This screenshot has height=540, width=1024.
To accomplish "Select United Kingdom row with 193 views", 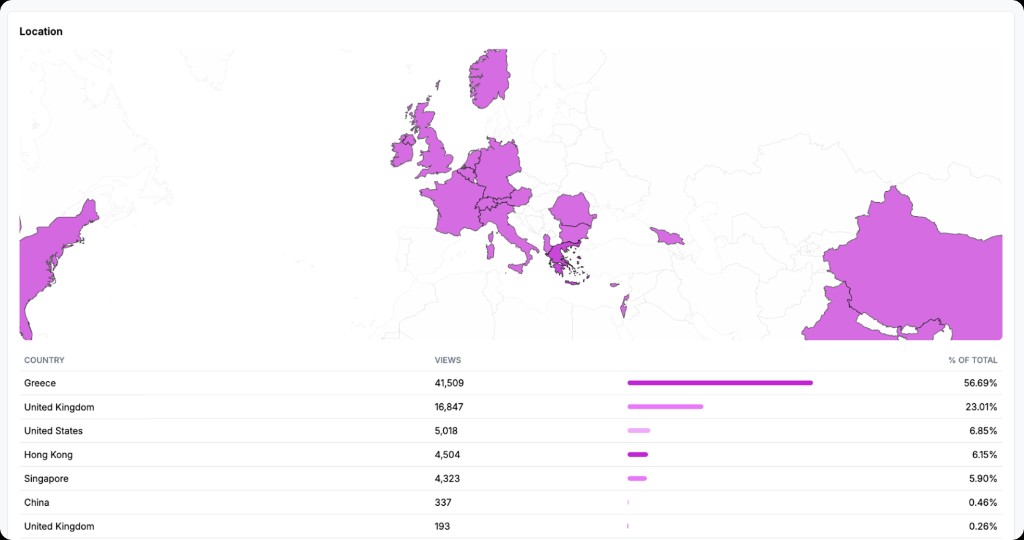I will [59, 526].
